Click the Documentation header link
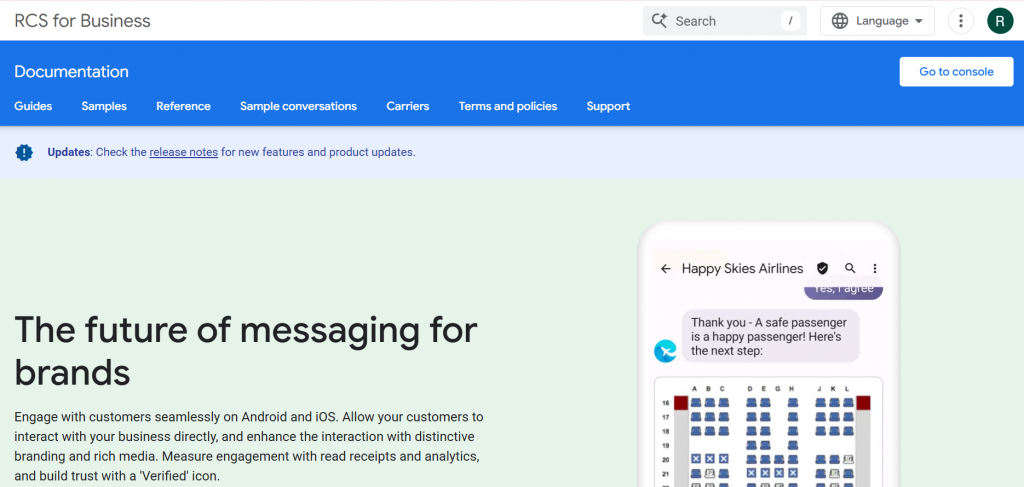 [71, 72]
